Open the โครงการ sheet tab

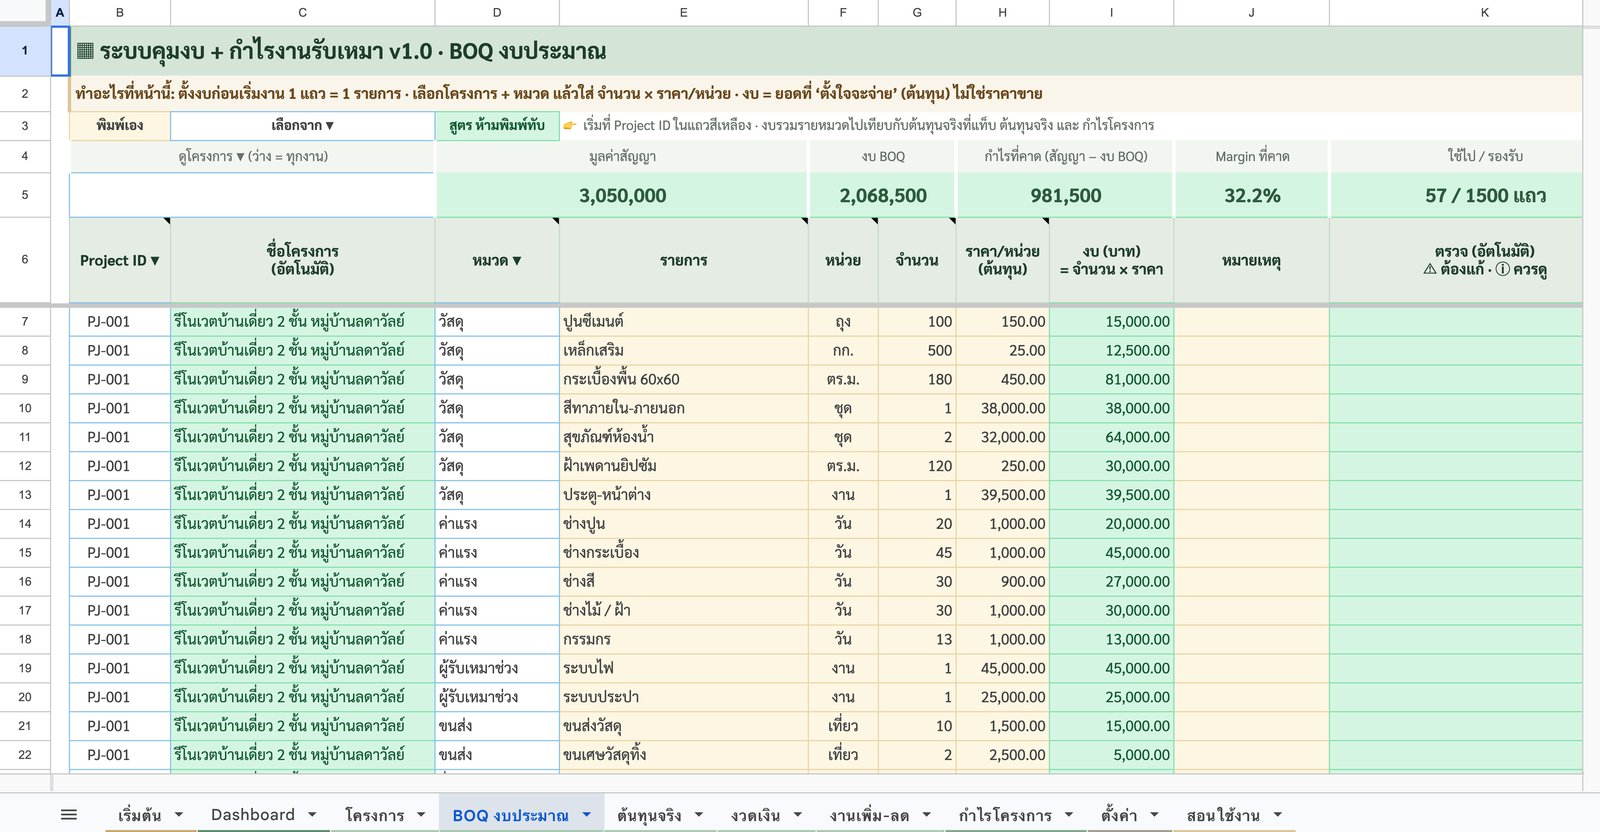(x=374, y=815)
